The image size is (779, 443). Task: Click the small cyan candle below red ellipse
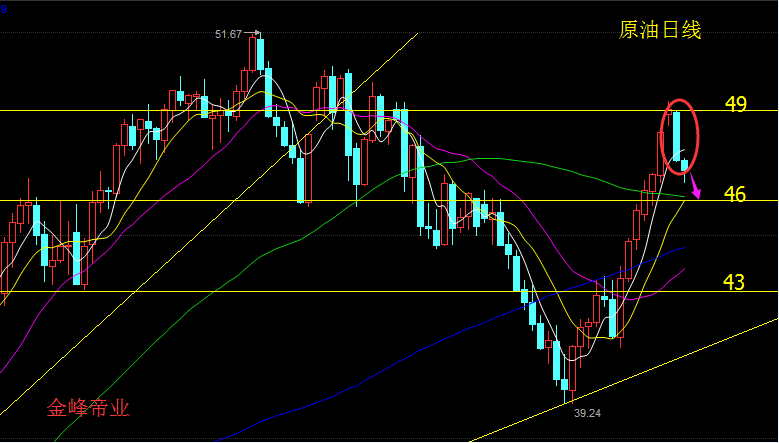[x=685, y=165]
